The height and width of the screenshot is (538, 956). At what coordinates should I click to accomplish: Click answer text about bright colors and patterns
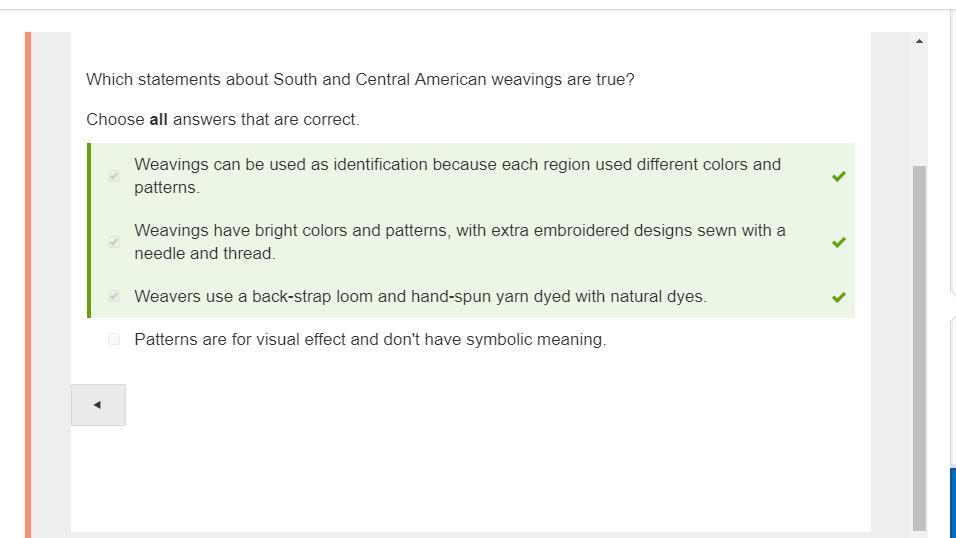pyautogui.click(x=460, y=242)
